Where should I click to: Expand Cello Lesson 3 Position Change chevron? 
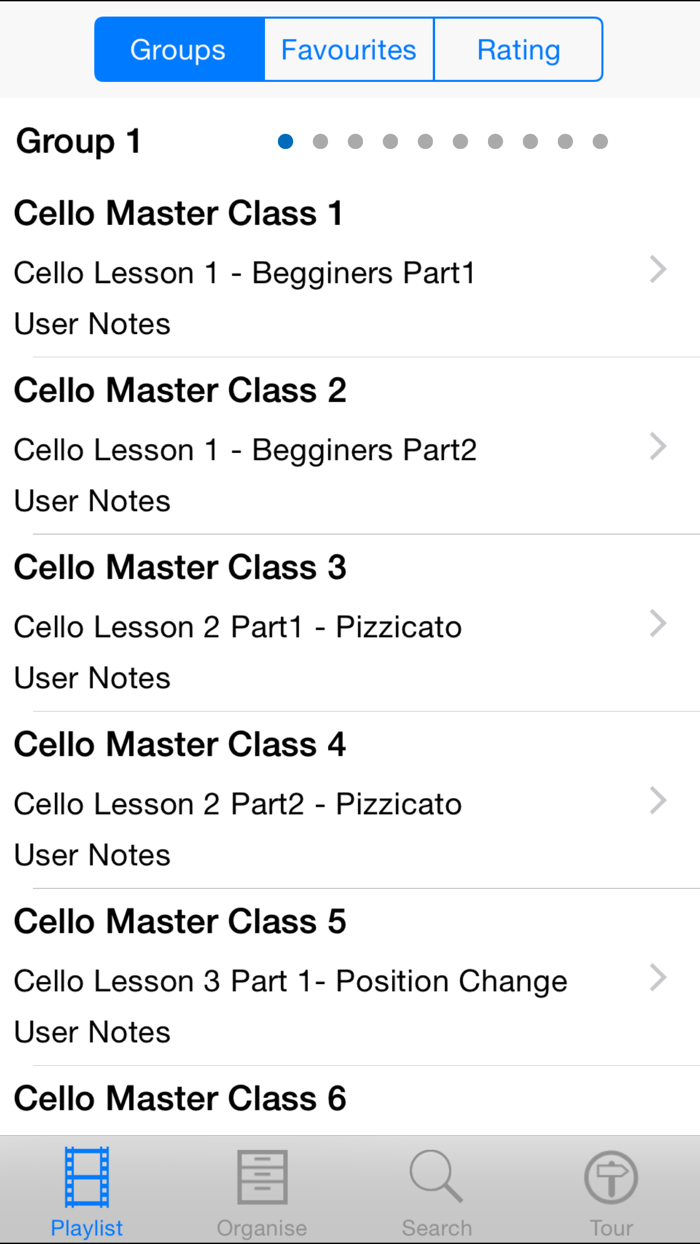[657, 977]
